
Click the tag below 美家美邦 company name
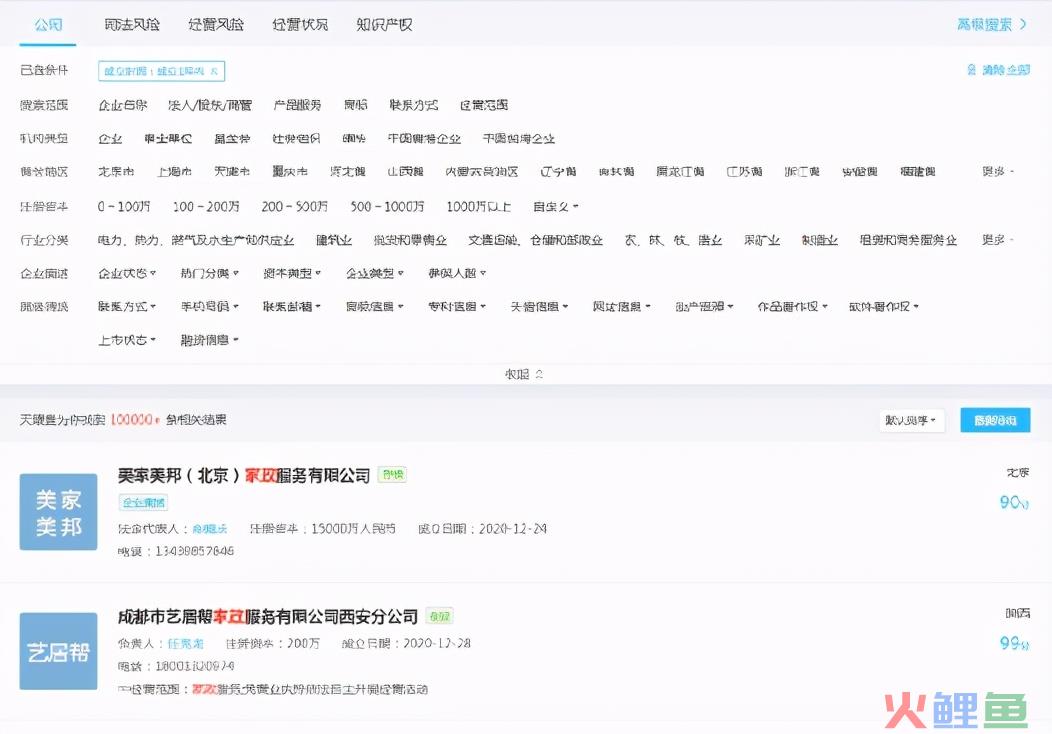pos(144,503)
